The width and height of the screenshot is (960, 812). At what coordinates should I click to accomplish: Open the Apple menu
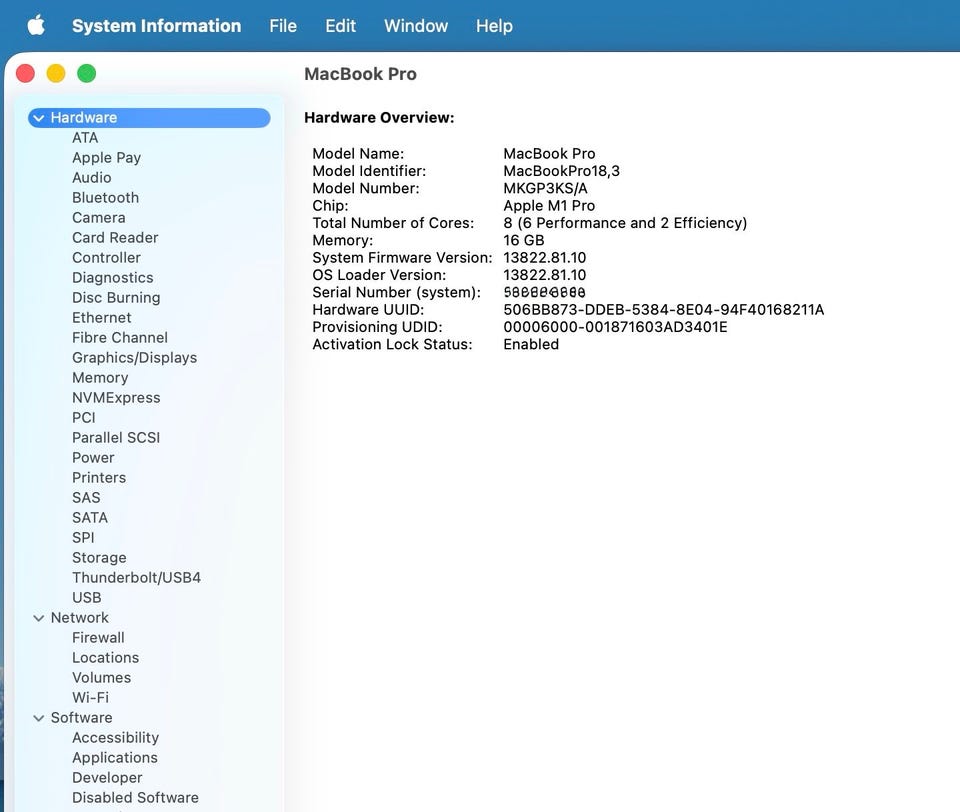coord(36,26)
